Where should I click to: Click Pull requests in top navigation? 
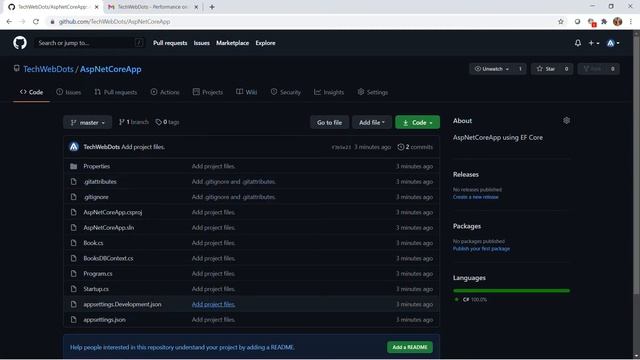170,43
